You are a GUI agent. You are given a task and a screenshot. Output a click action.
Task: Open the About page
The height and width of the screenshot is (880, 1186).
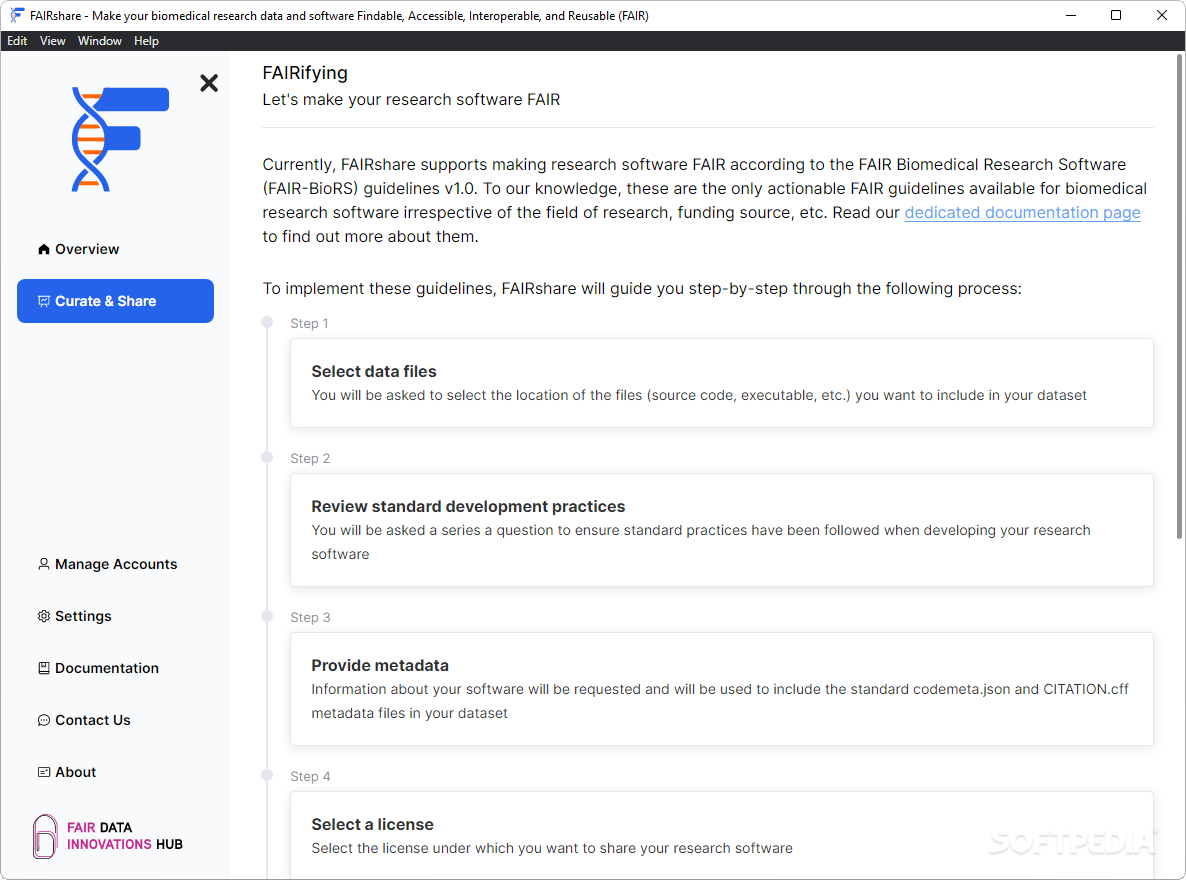click(x=115, y=772)
